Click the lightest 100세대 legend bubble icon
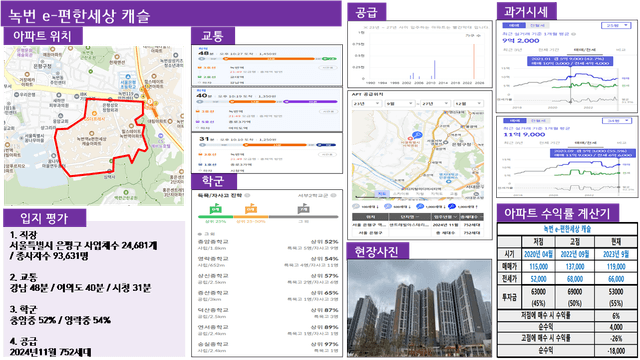This screenshot has width=640, height=360. [x=356, y=207]
